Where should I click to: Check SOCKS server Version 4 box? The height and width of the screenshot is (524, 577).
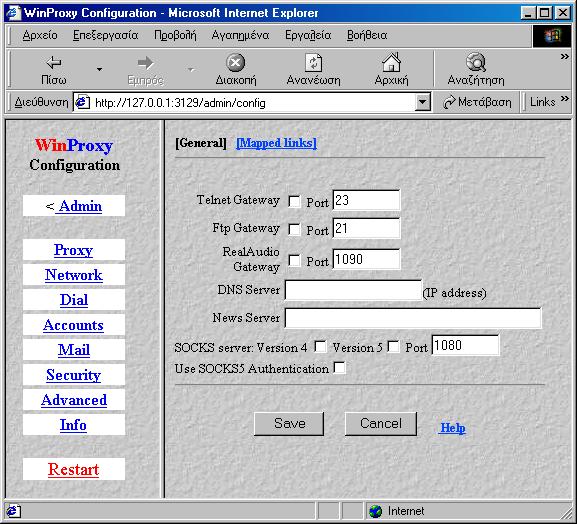tap(320, 346)
